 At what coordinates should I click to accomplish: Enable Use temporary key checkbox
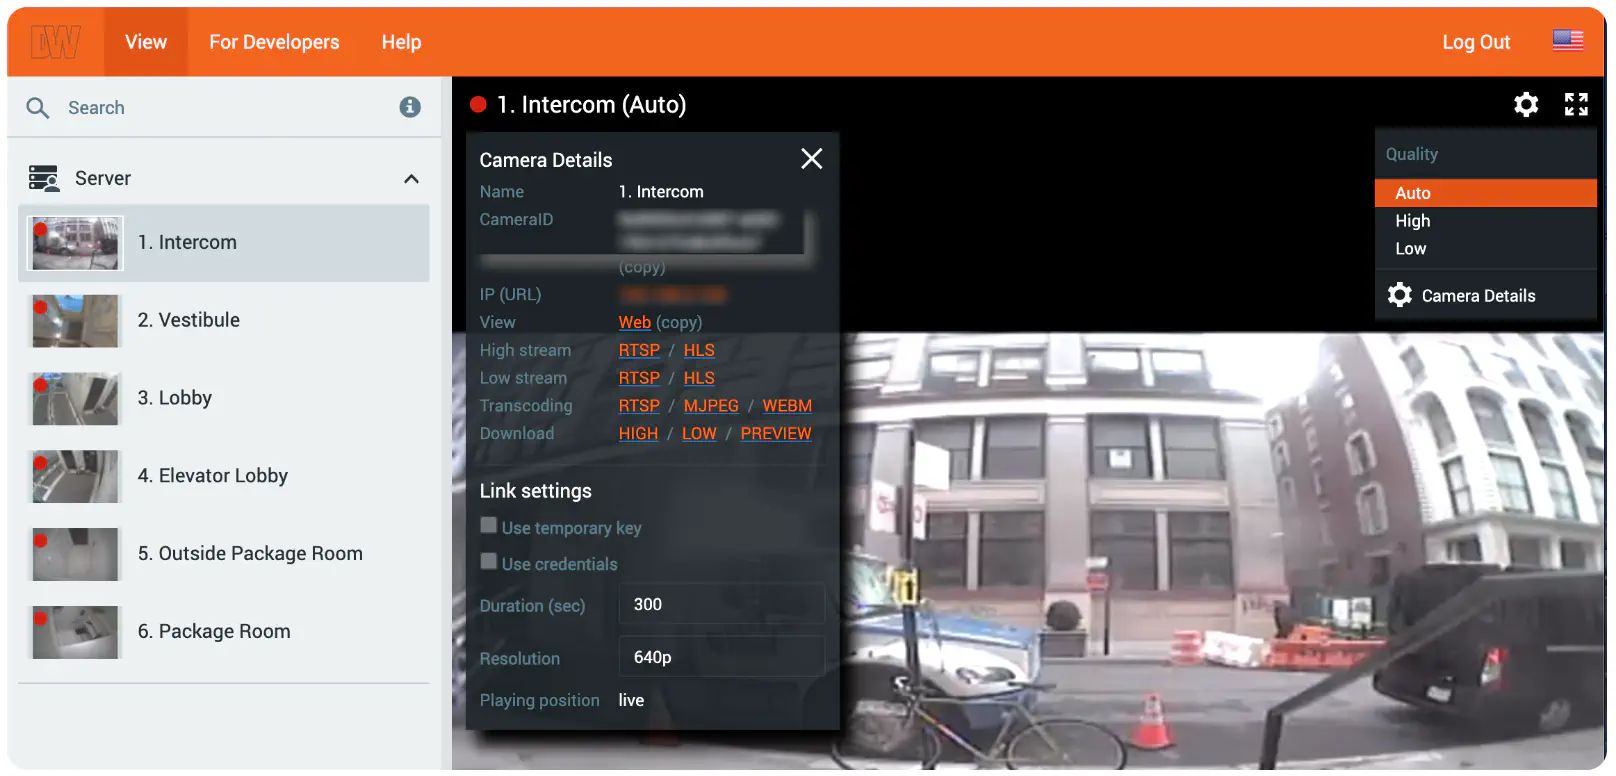[x=489, y=525]
